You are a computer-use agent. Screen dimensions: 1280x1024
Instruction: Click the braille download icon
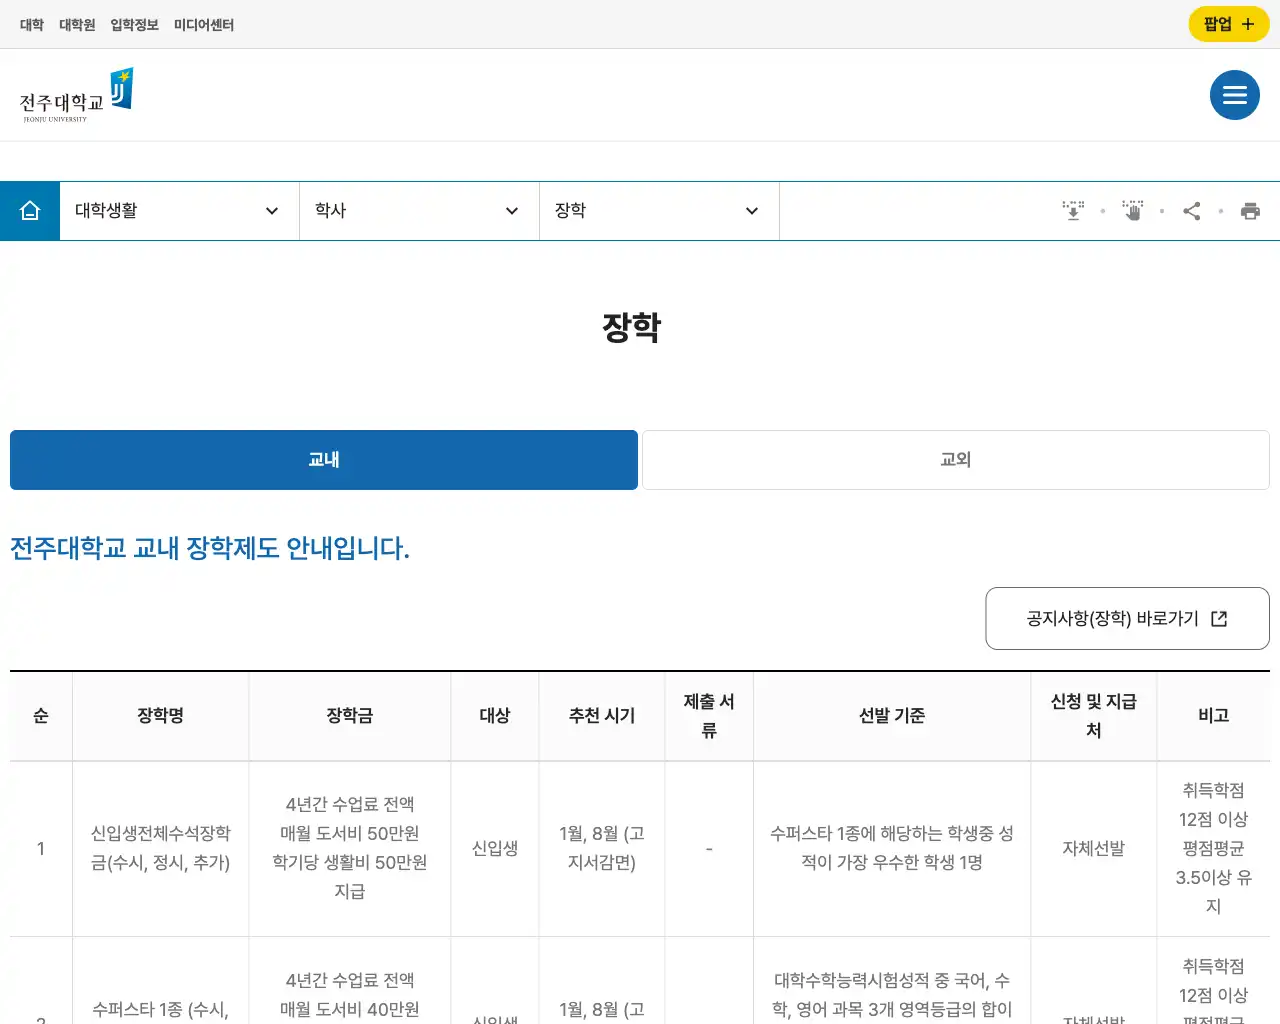click(x=1073, y=211)
